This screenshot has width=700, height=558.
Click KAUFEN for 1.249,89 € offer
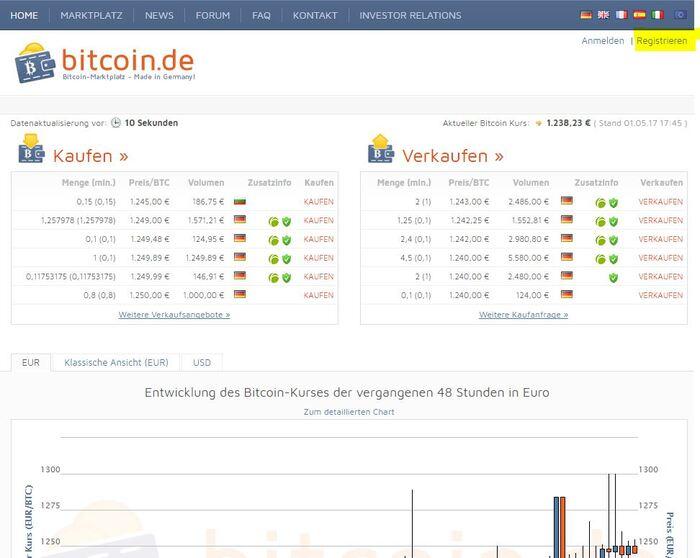point(319,258)
